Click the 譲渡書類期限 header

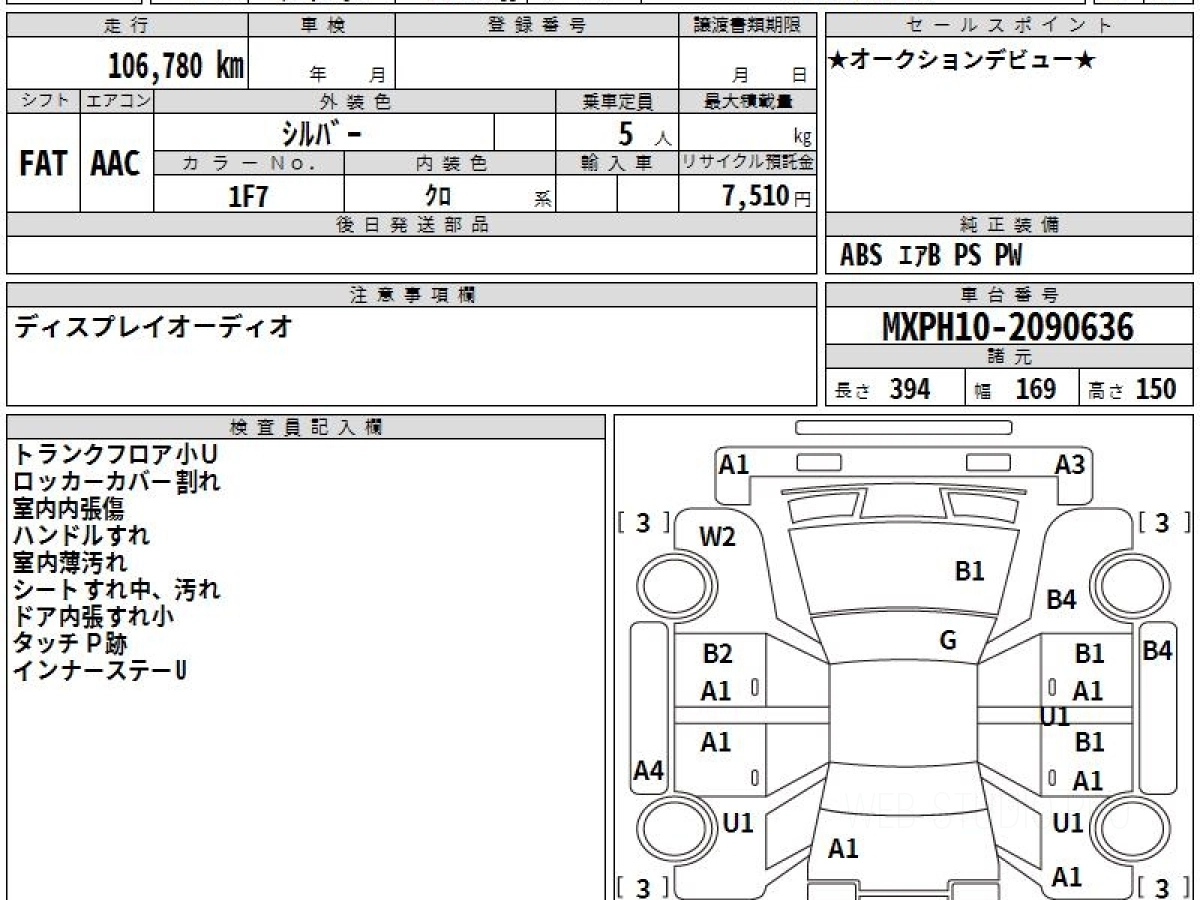pyautogui.click(x=747, y=26)
